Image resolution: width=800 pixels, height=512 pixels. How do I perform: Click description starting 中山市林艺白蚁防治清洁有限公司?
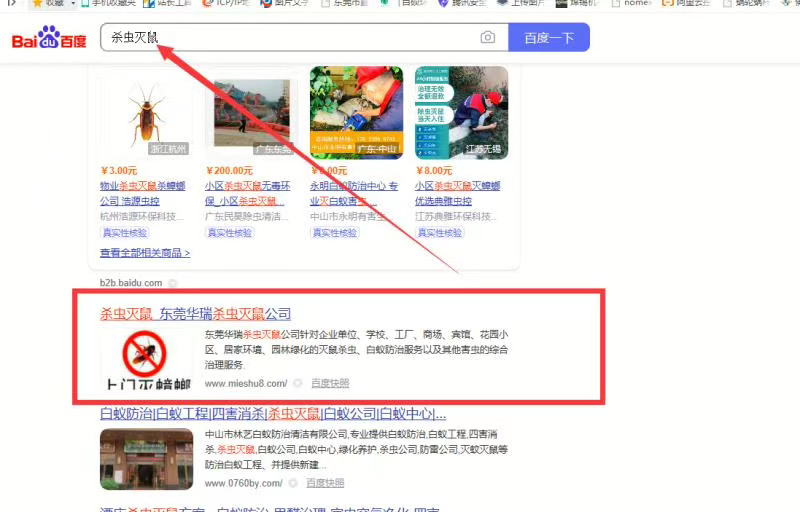pyautogui.click(x=356, y=449)
